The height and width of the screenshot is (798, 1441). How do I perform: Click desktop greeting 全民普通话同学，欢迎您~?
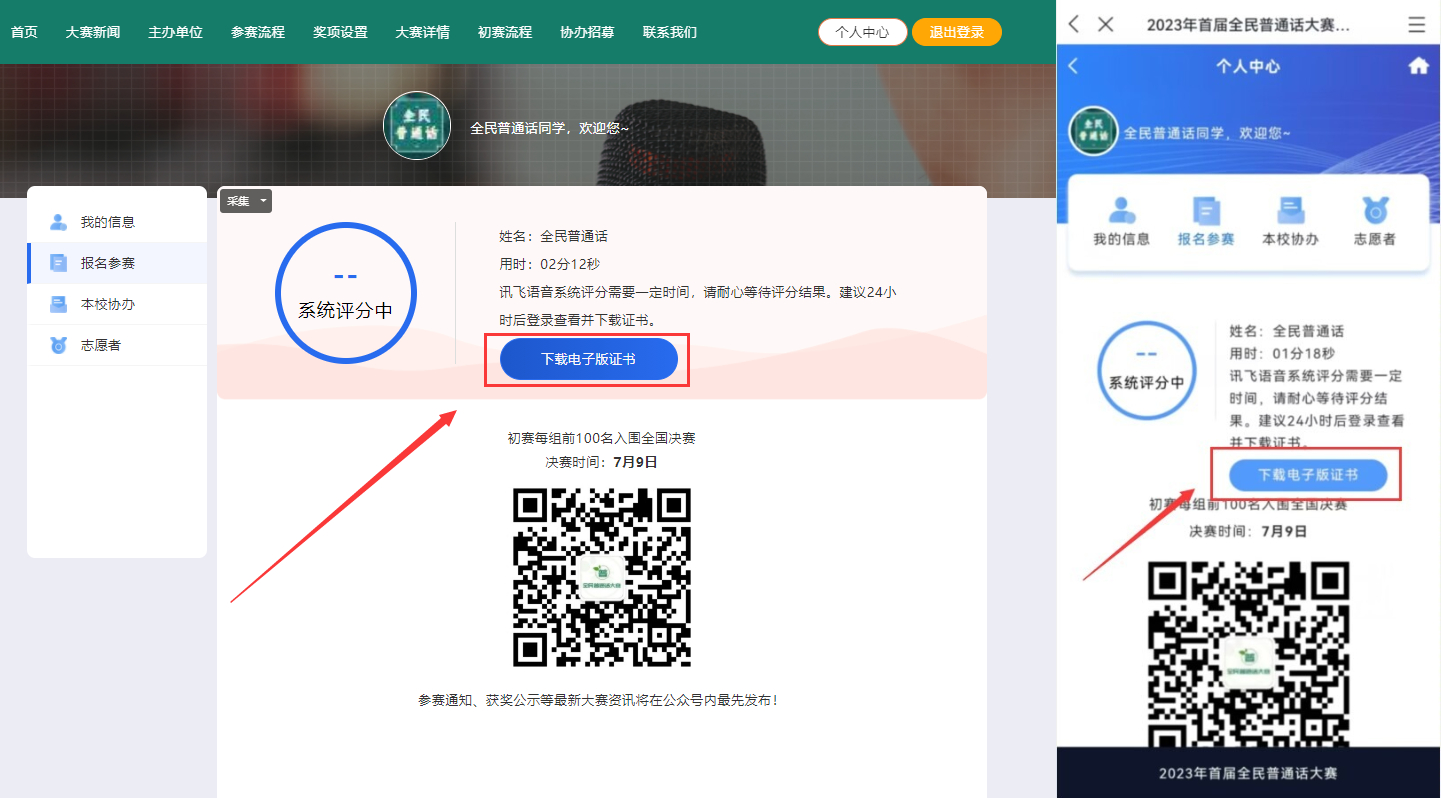[550, 128]
